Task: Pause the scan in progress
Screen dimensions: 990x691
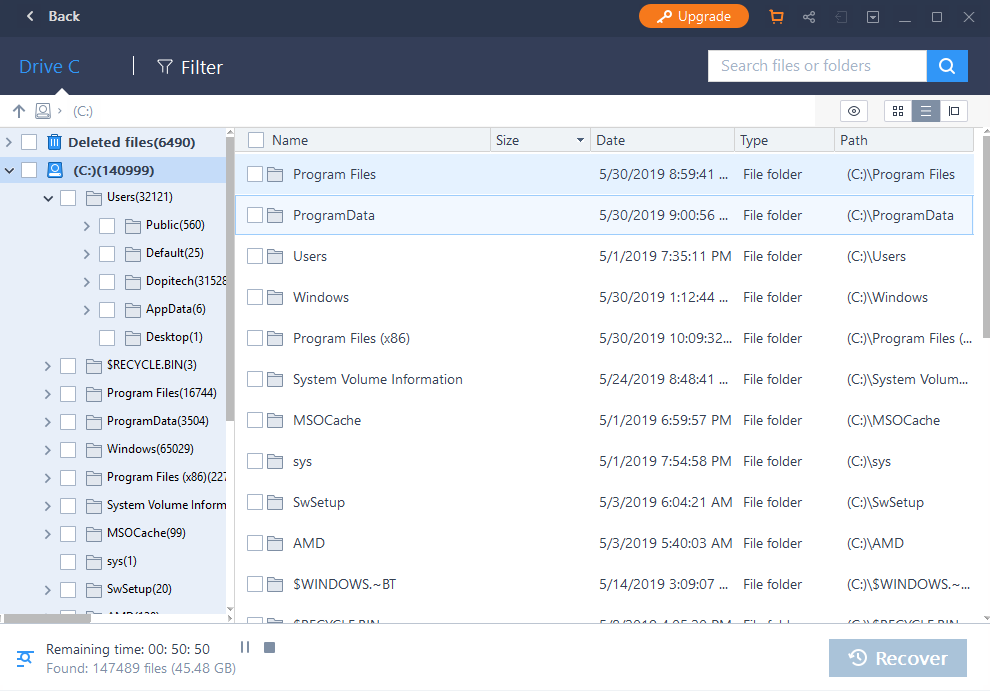Action: 245,648
